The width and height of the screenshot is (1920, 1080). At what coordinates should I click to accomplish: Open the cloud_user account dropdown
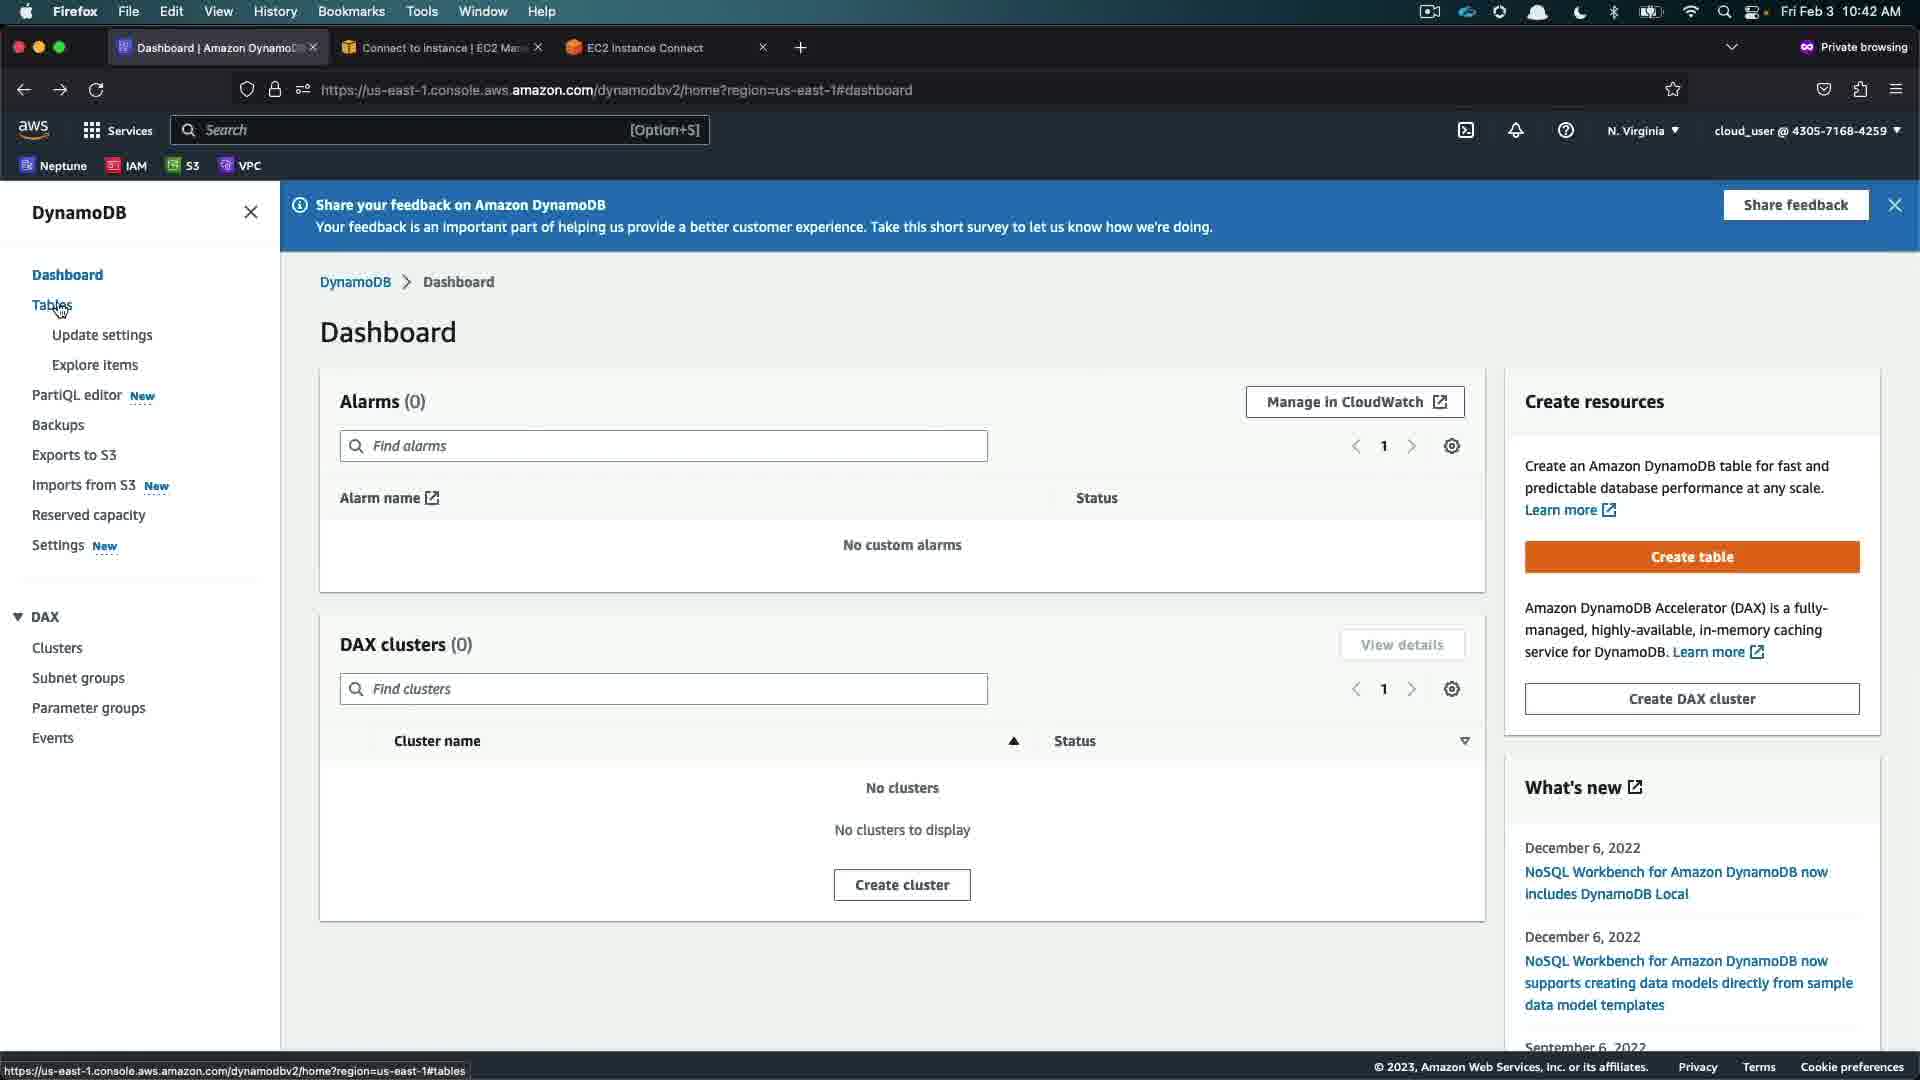1807,130
